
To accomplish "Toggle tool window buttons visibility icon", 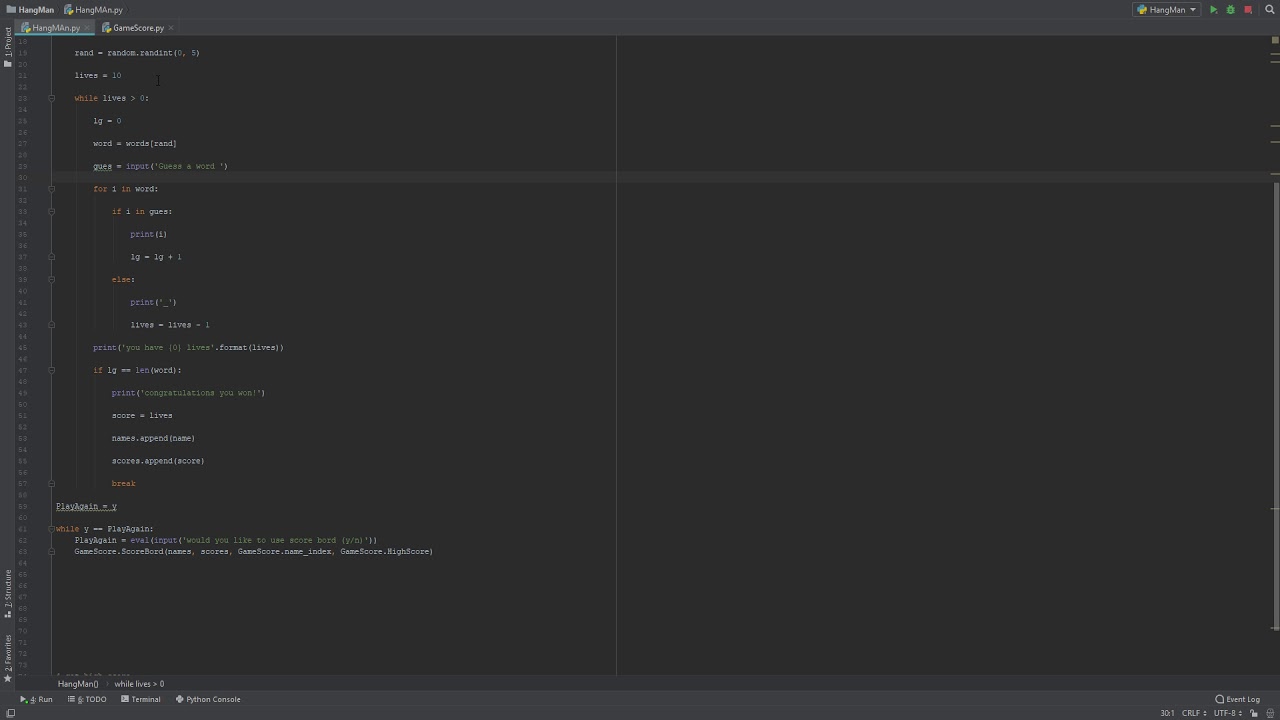I will click(10, 713).
